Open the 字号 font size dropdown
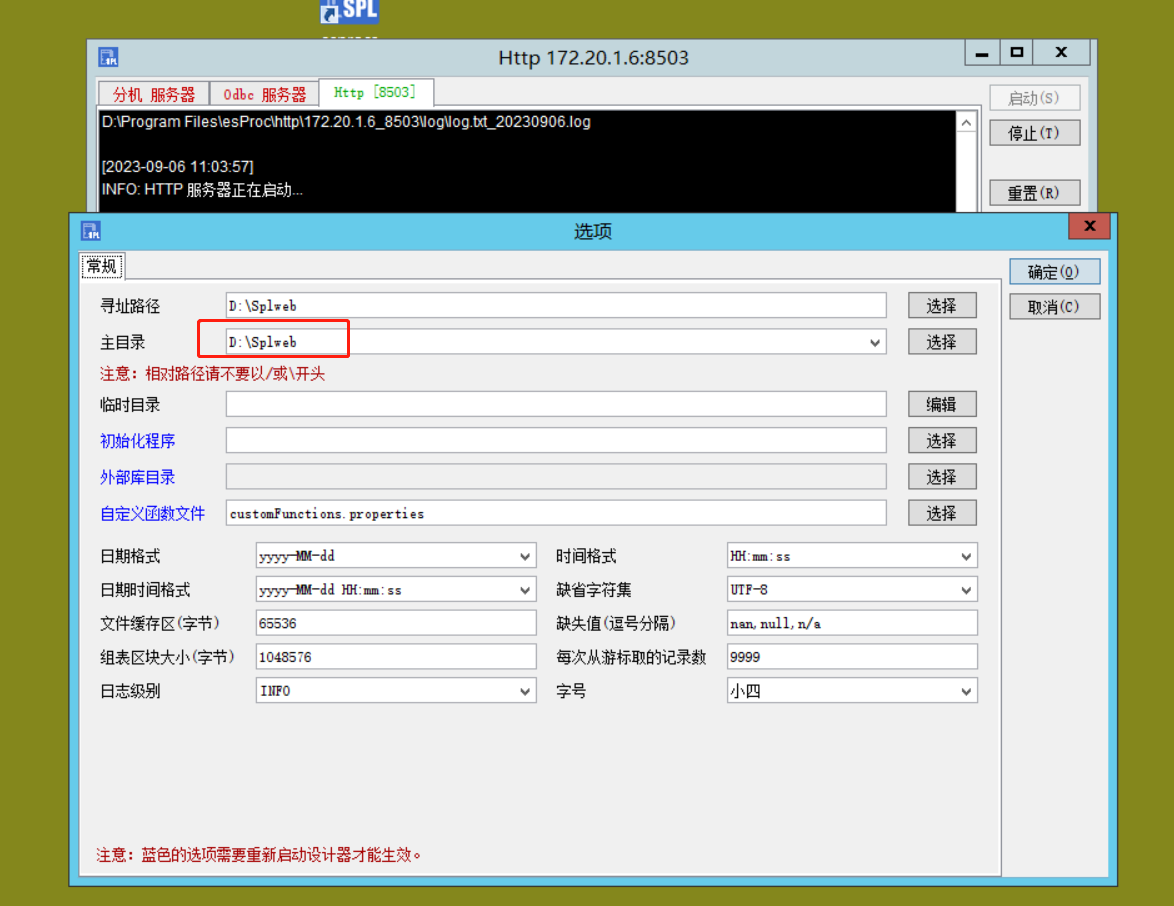 click(x=966, y=691)
